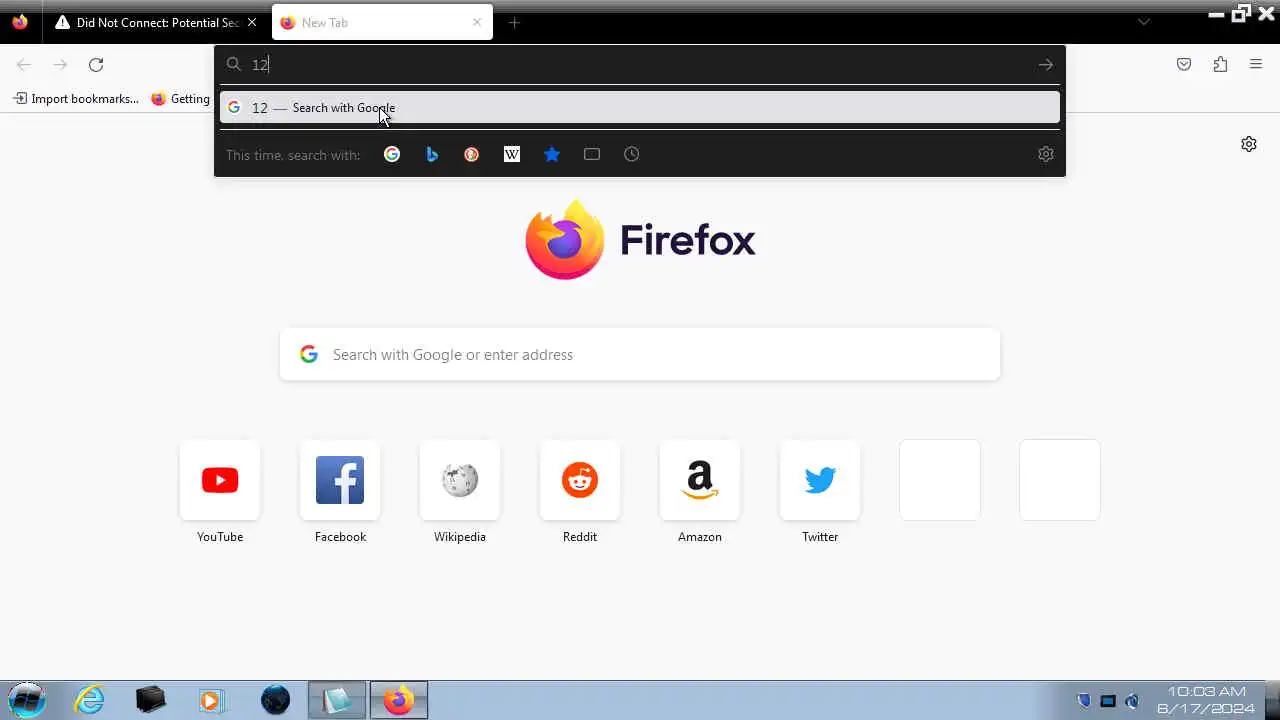Open the Windows Start button
The width and height of the screenshot is (1280, 720).
coord(27,700)
